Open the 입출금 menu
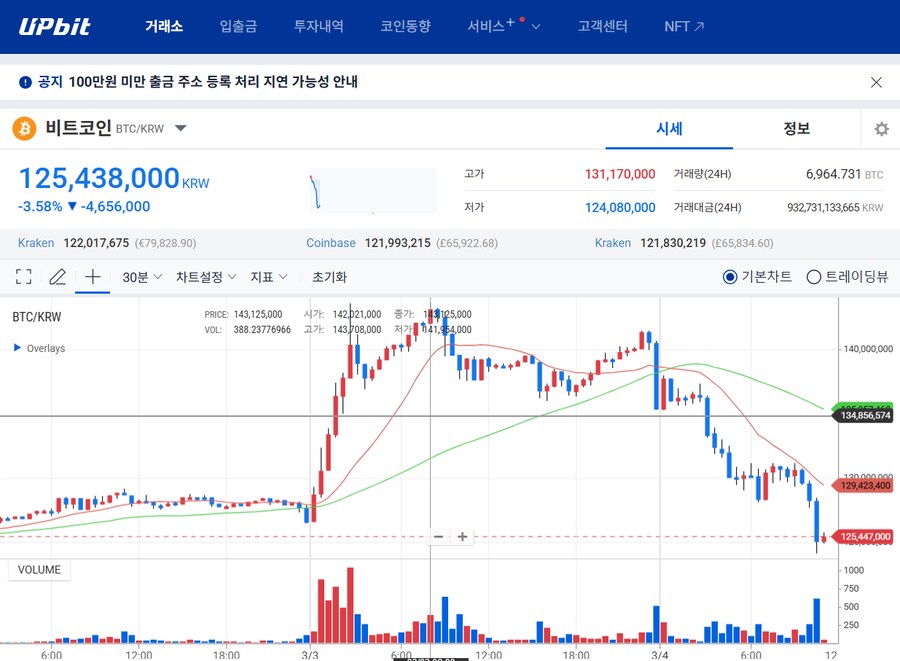Screen dimensions: 900x661 [x=237, y=26]
